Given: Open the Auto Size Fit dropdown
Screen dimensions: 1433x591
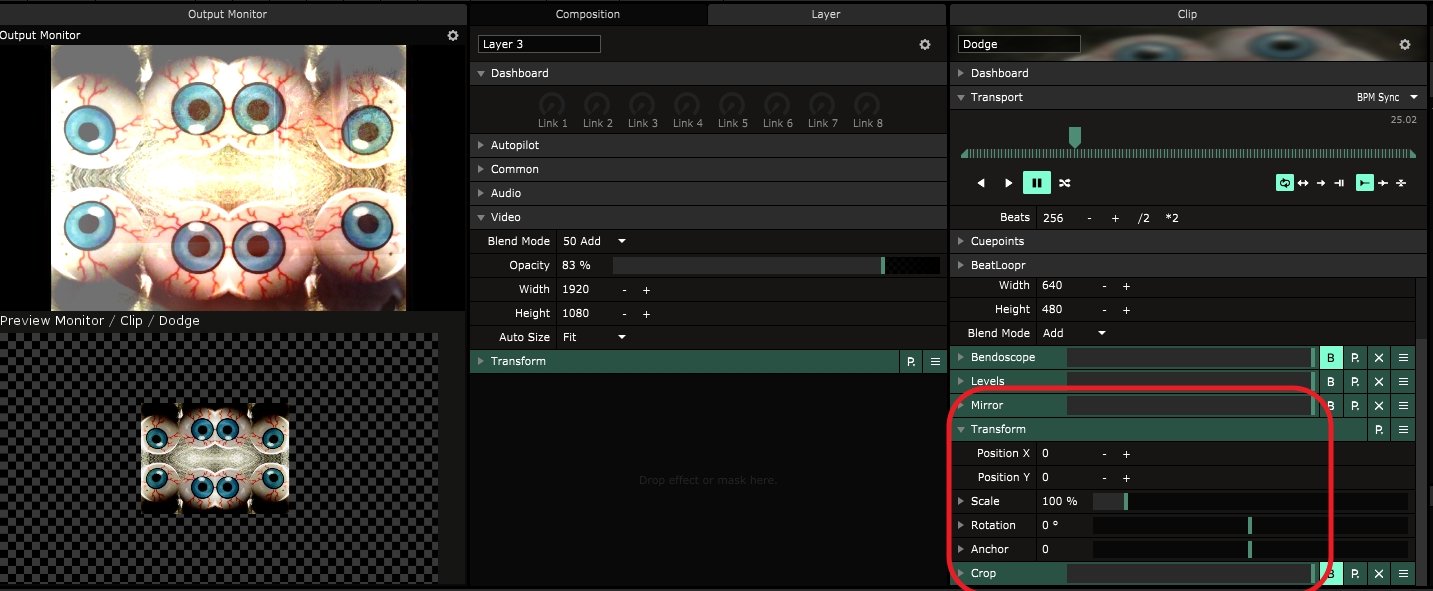Looking at the screenshot, I should (x=595, y=337).
